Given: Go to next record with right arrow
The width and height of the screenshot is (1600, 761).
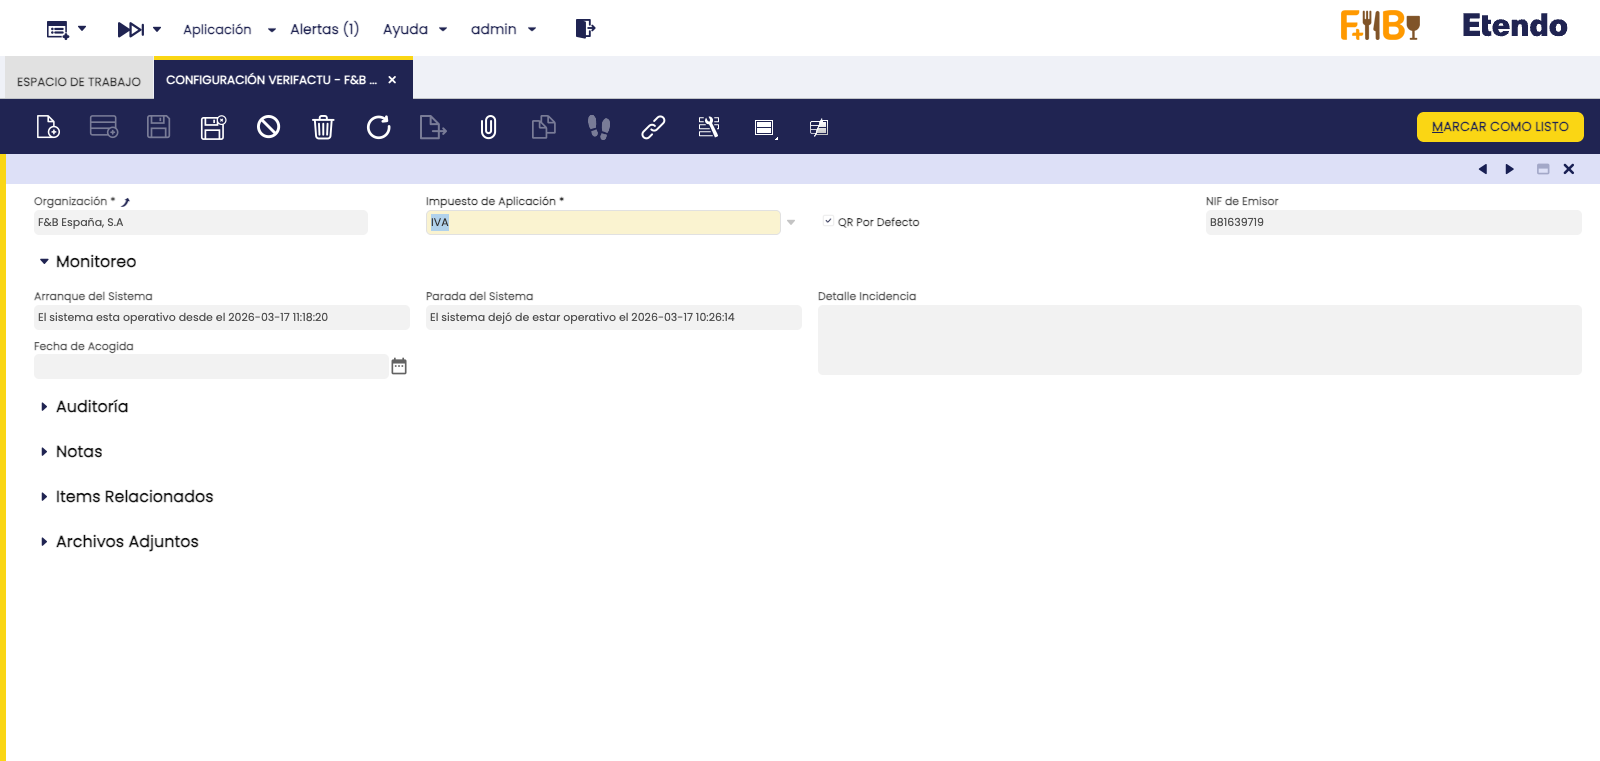Looking at the screenshot, I should 1510,169.
